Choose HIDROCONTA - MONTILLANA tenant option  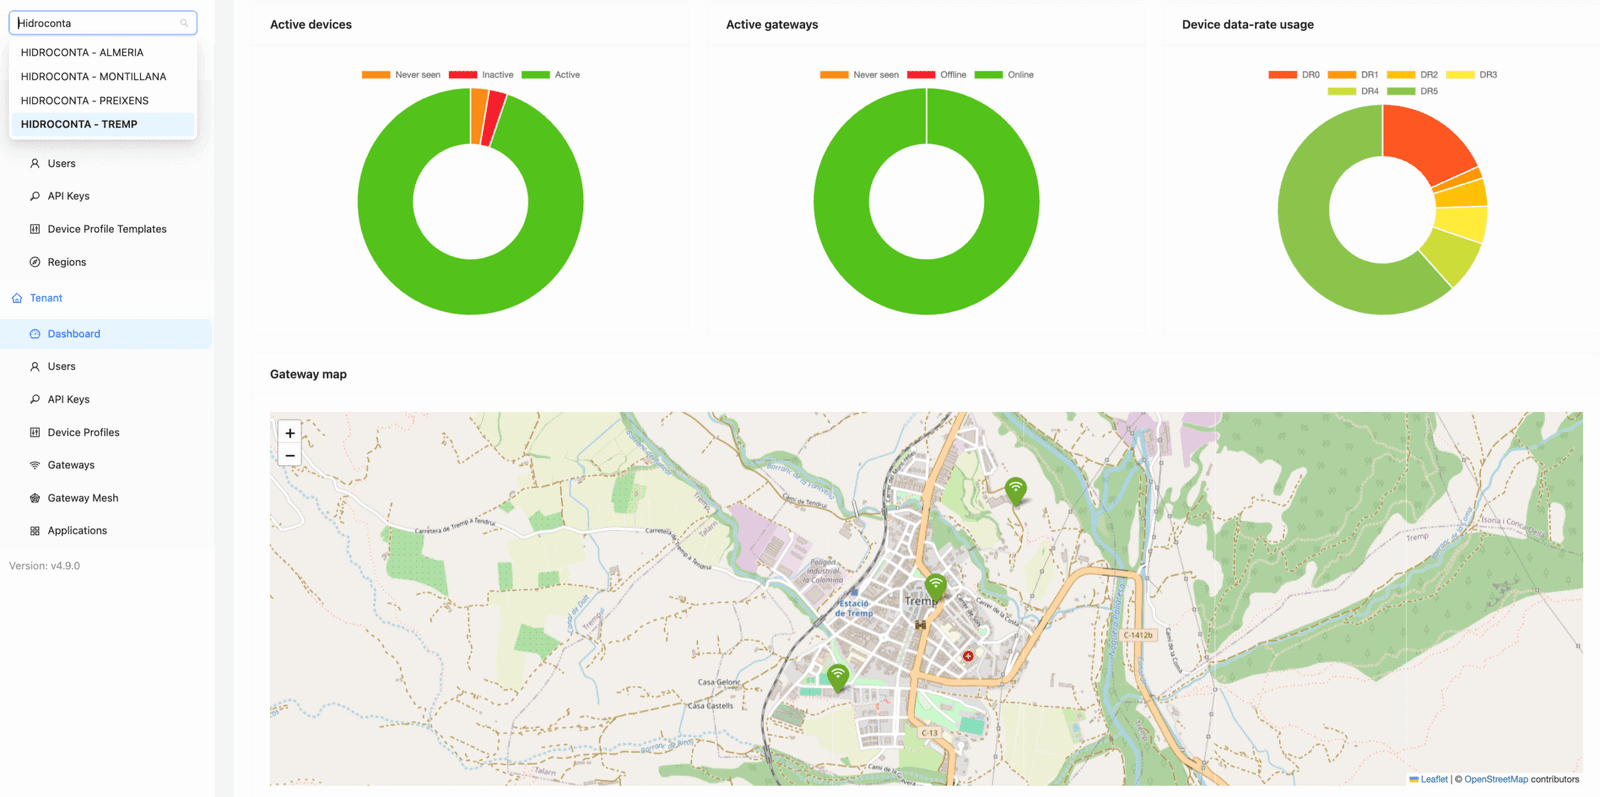coord(93,76)
